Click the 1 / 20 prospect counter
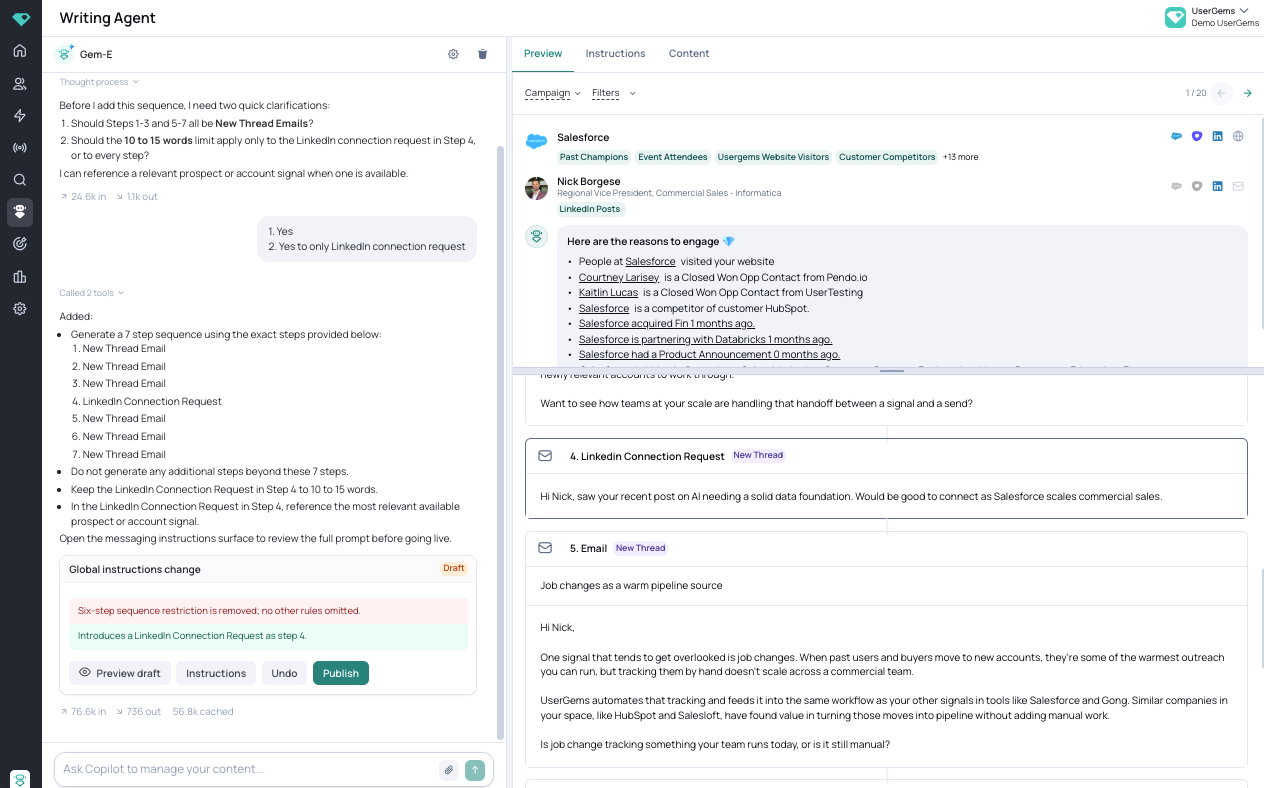Screen dimensions: 1264x788 pyautogui.click(x=1196, y=93)
